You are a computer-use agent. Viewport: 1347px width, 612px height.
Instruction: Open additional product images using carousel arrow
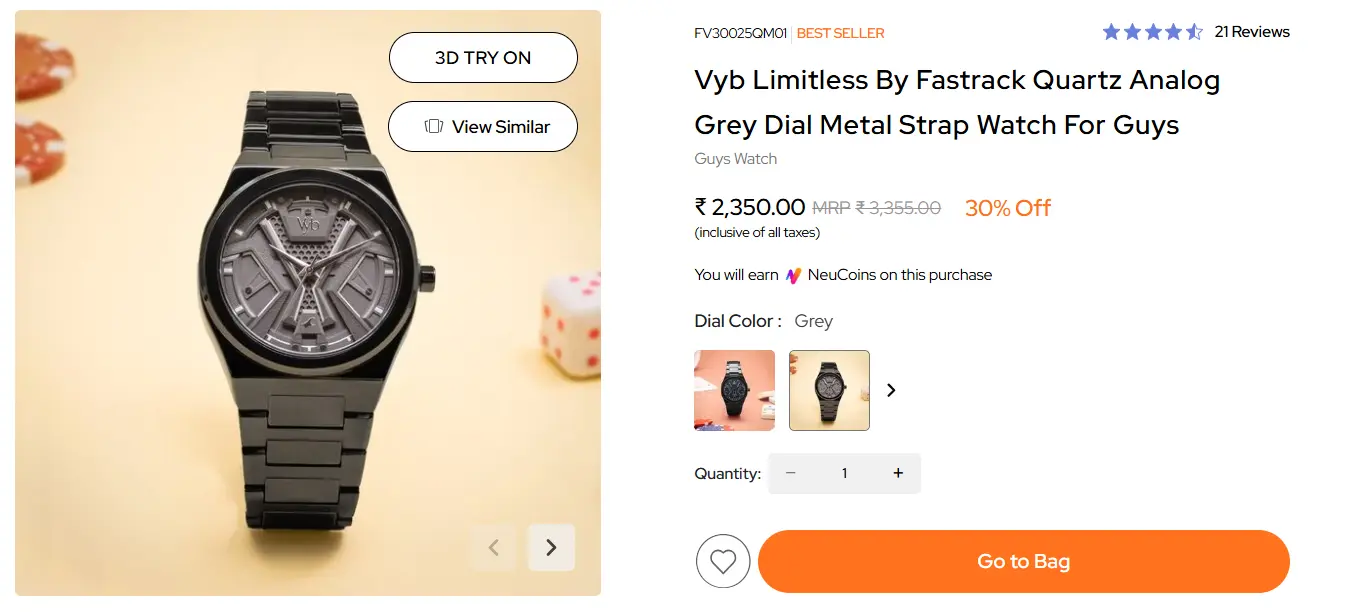551,548
